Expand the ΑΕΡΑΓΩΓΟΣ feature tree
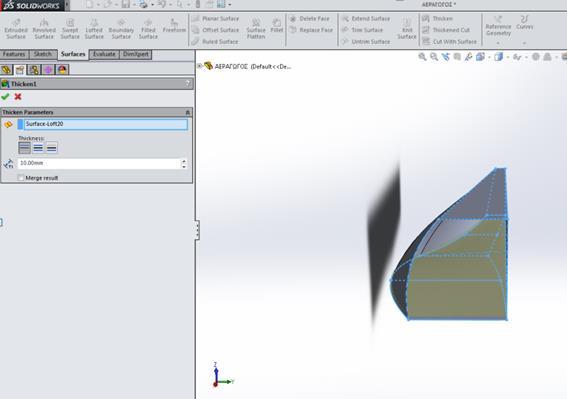The image size is (567, 399). (199, 66)
